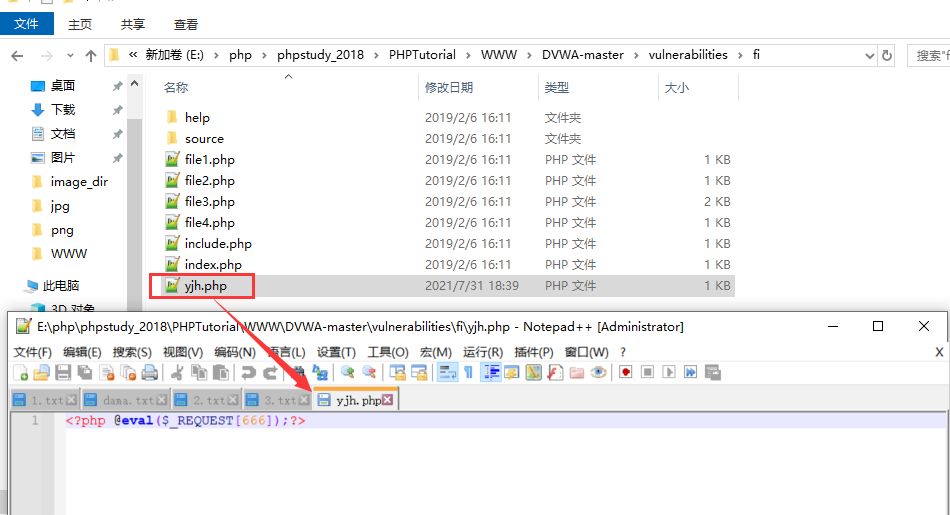The width and height of the screenshot is (950, 515).
Task: Toggle the Indent guide toolbar button
Action: click(490, 373)
